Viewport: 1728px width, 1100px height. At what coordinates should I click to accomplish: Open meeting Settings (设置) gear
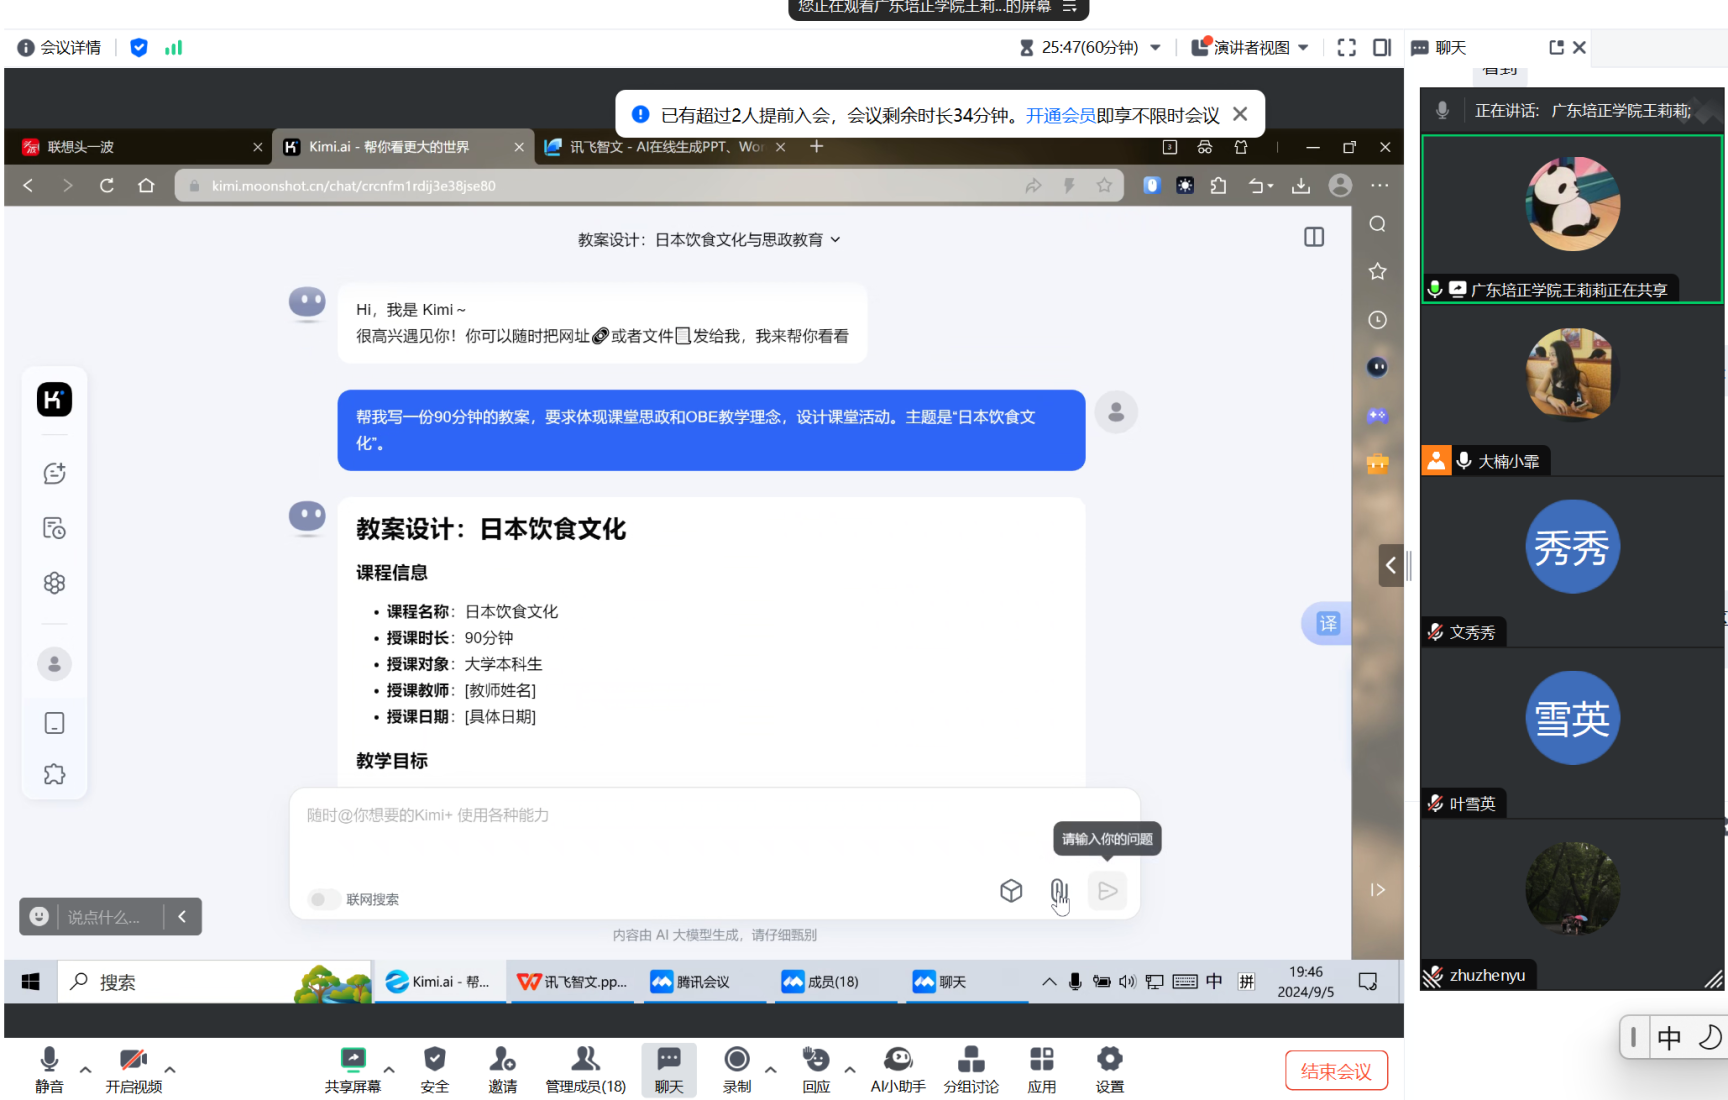(1109, 1060)
